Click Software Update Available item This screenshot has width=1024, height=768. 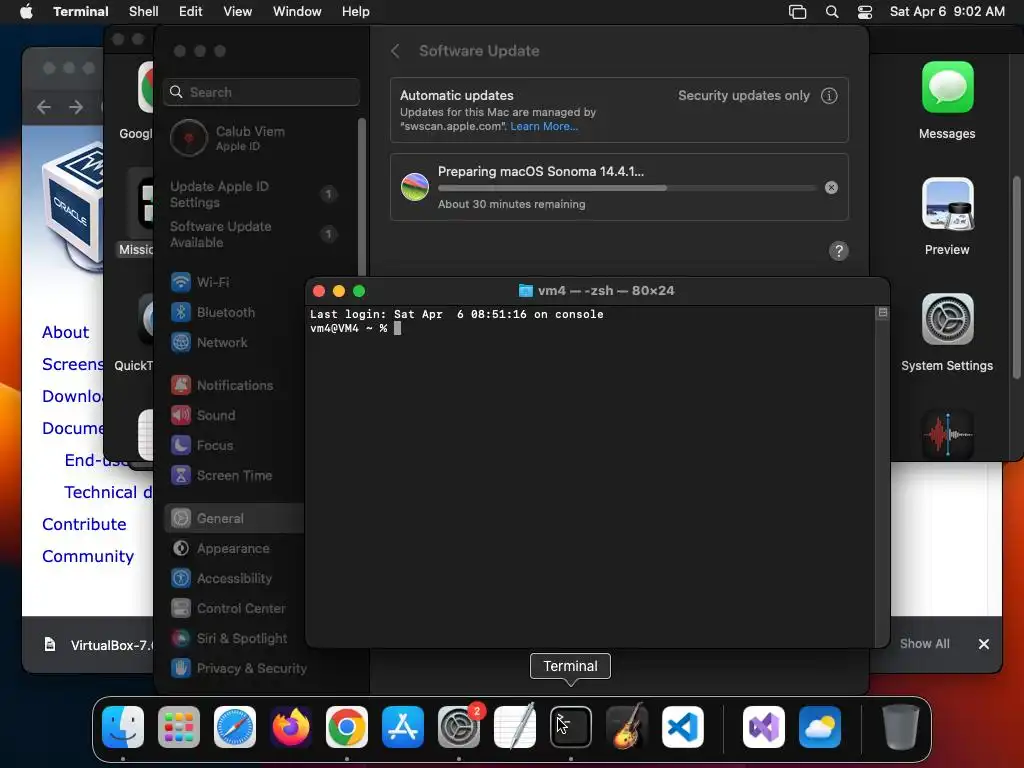pyautogui.click(x=255, y=234)
